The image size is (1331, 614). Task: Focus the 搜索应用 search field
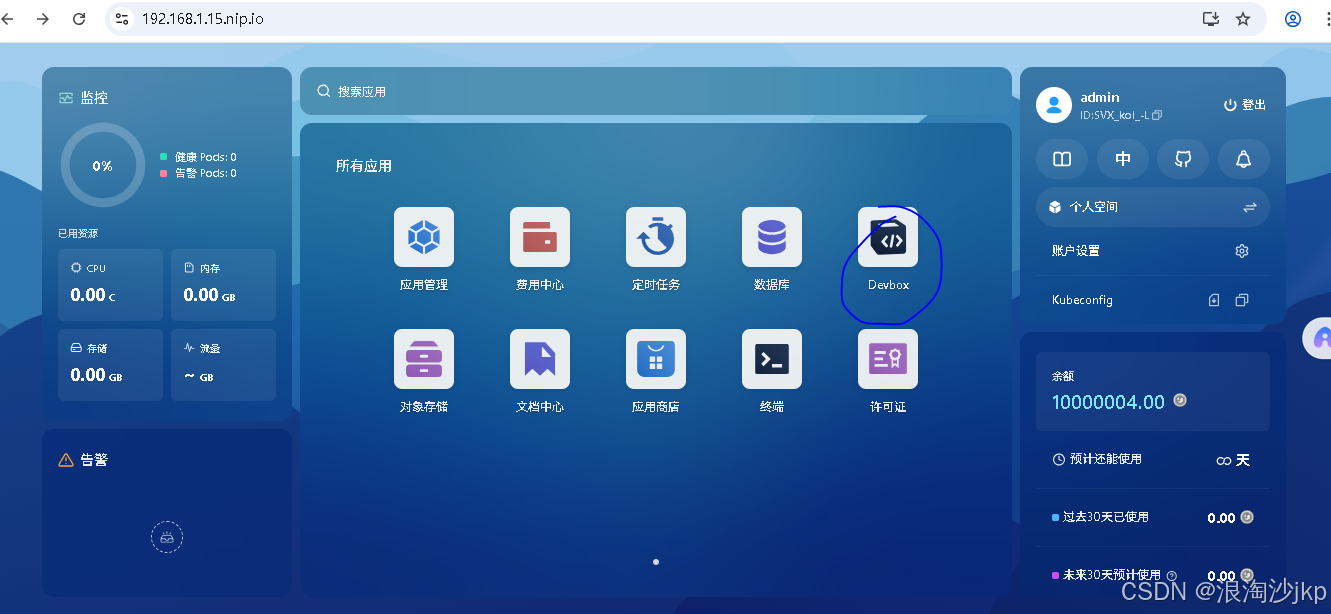click(x=656, y=91)
